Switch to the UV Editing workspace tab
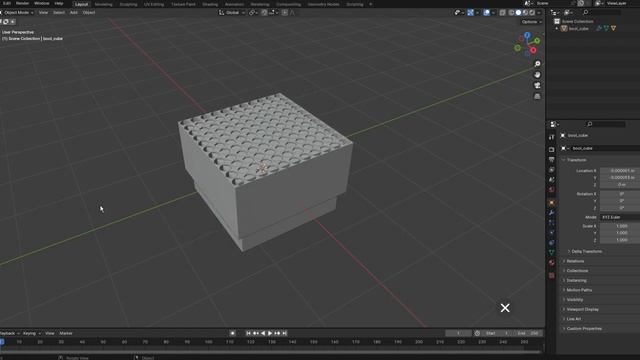 pos(154,4)
